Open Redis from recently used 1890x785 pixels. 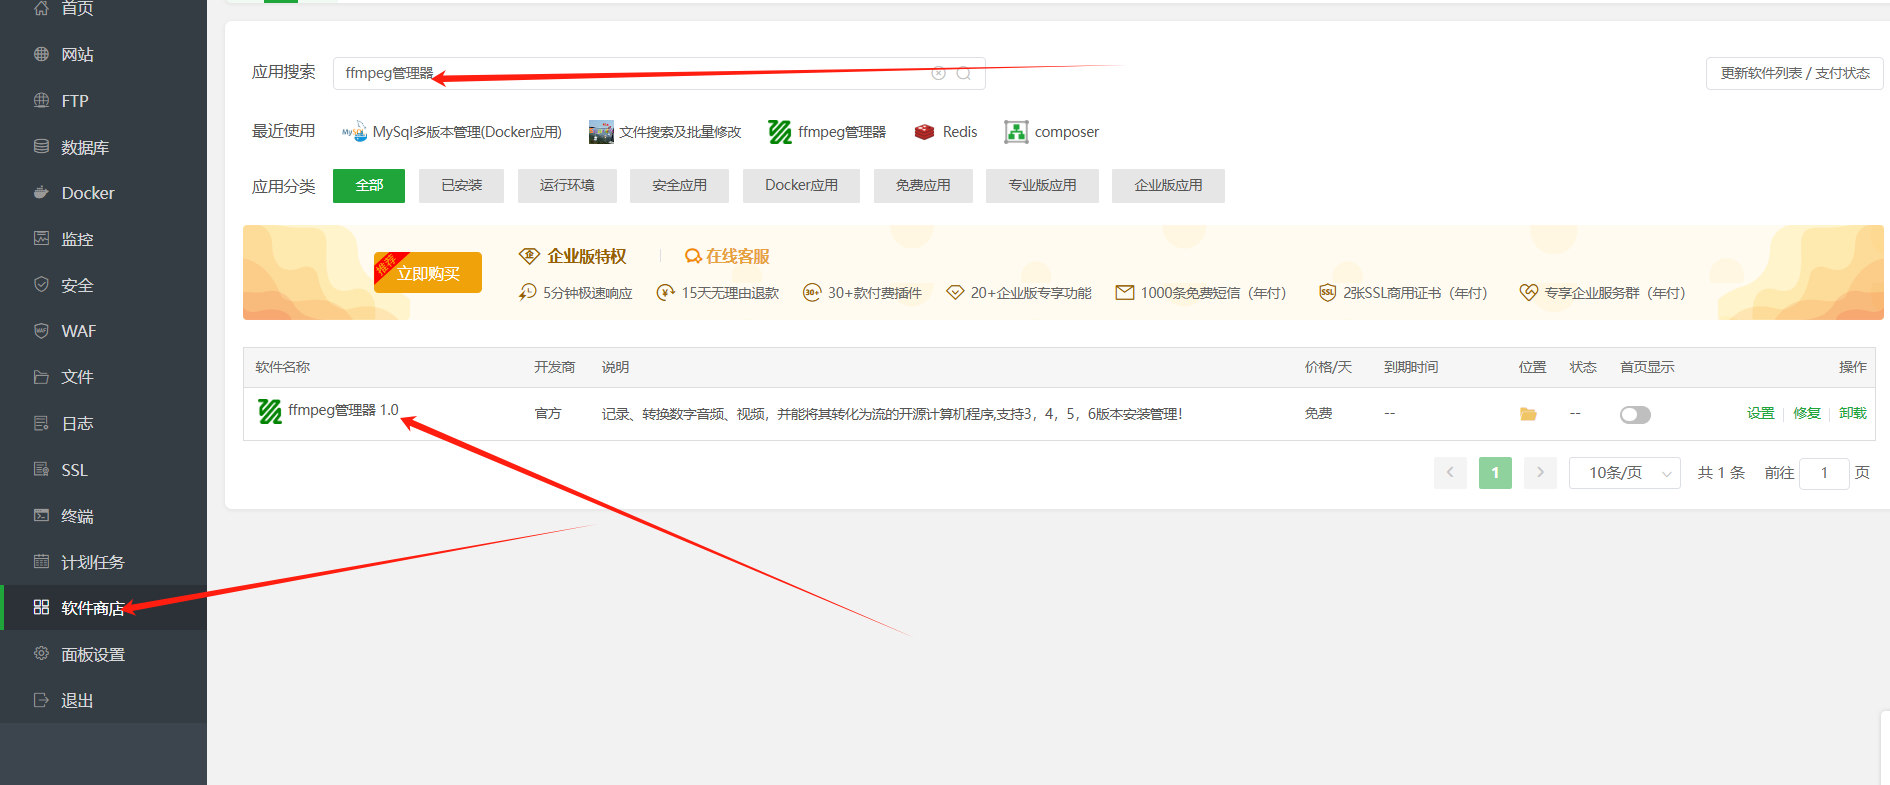click(x=946, y=132)
